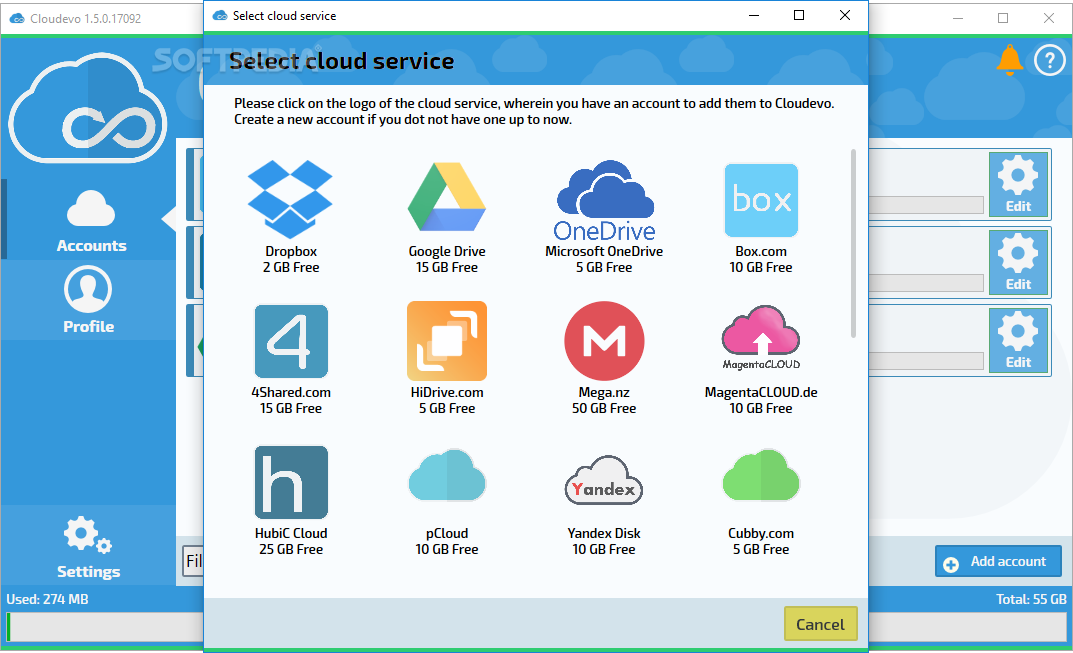The width and height of the screenshot is (1073, 653).
Task: Pick the Microsoft OneDrive cloud logo
Action: point(604,201)
